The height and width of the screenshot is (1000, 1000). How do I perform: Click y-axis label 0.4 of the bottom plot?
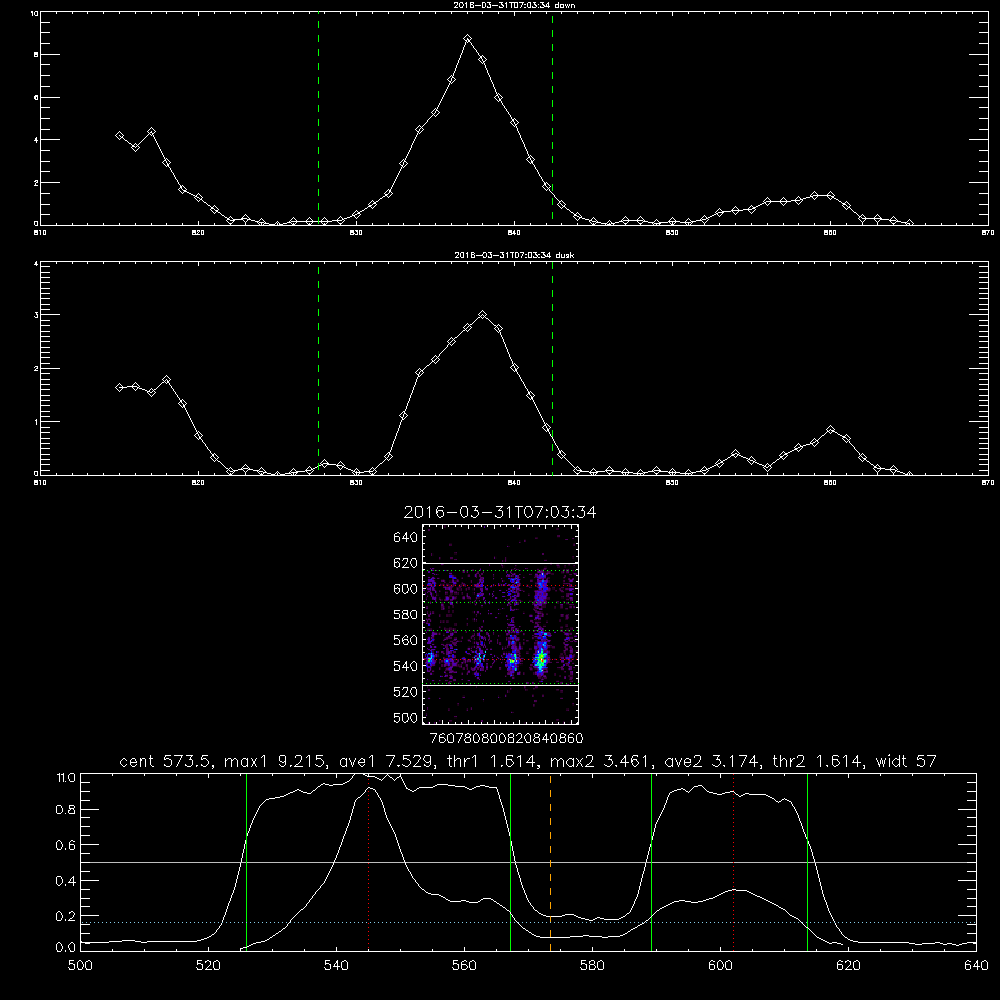click(x=66, y=881)
